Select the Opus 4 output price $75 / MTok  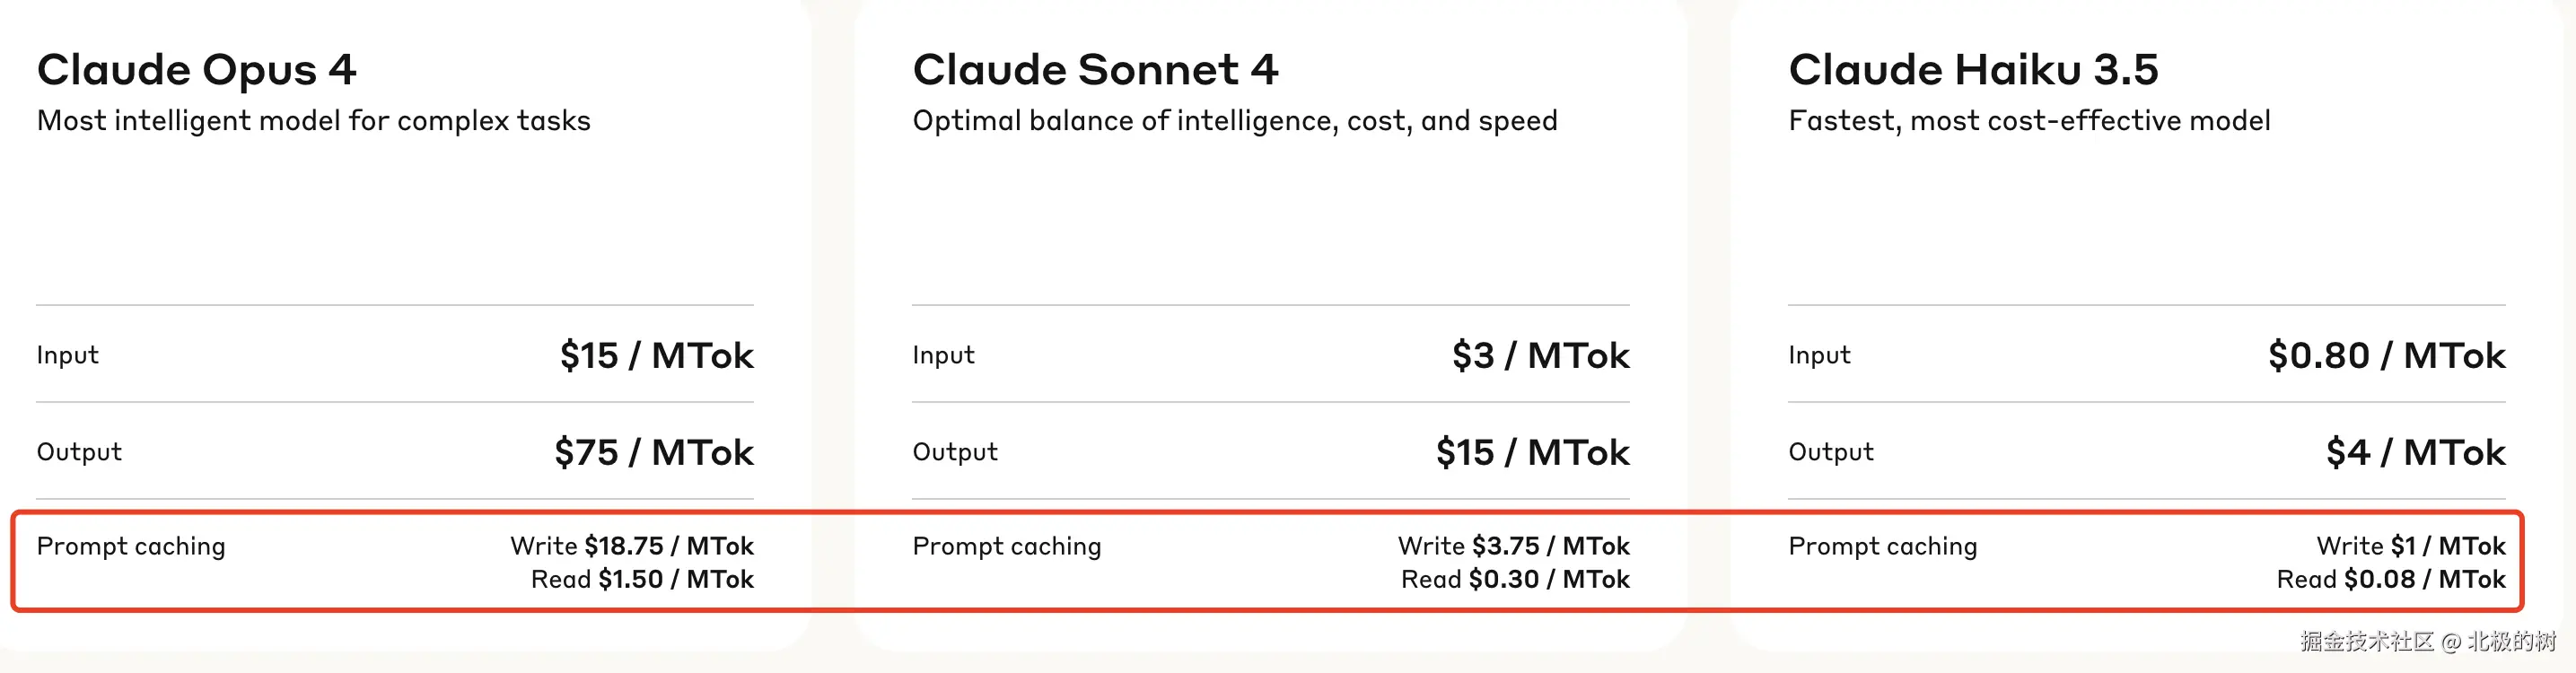click(654, 452)
